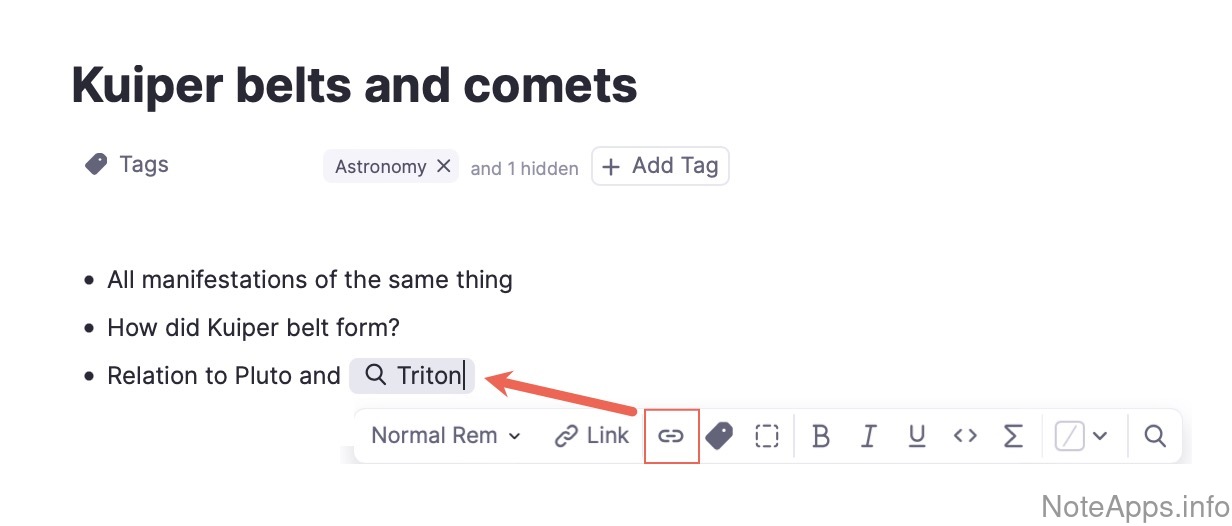Toggle italic formatting

click(x=869, y=436)
